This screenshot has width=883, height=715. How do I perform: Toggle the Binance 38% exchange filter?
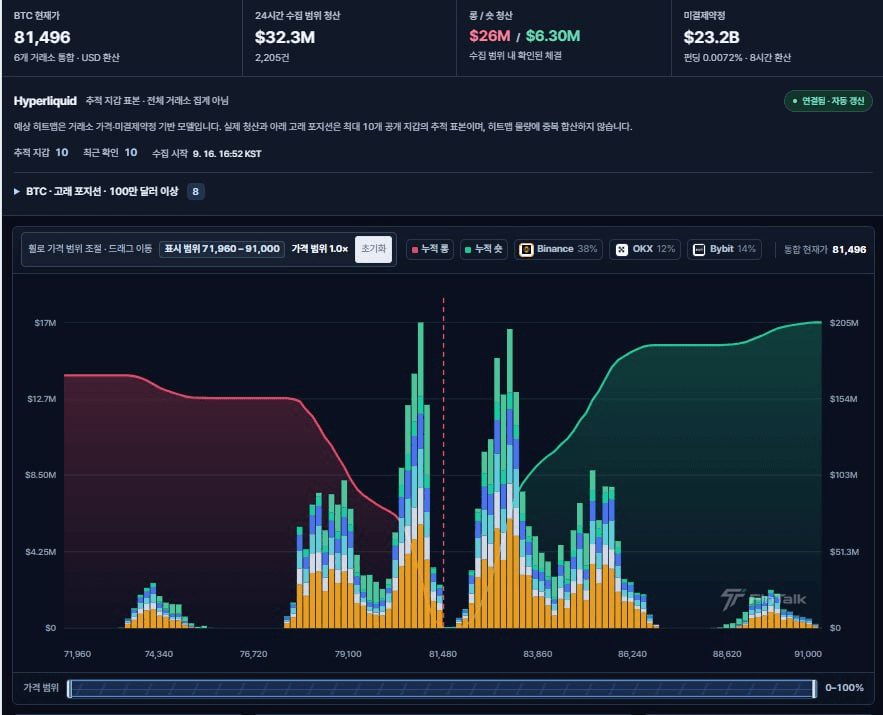(x=558, y=249)
